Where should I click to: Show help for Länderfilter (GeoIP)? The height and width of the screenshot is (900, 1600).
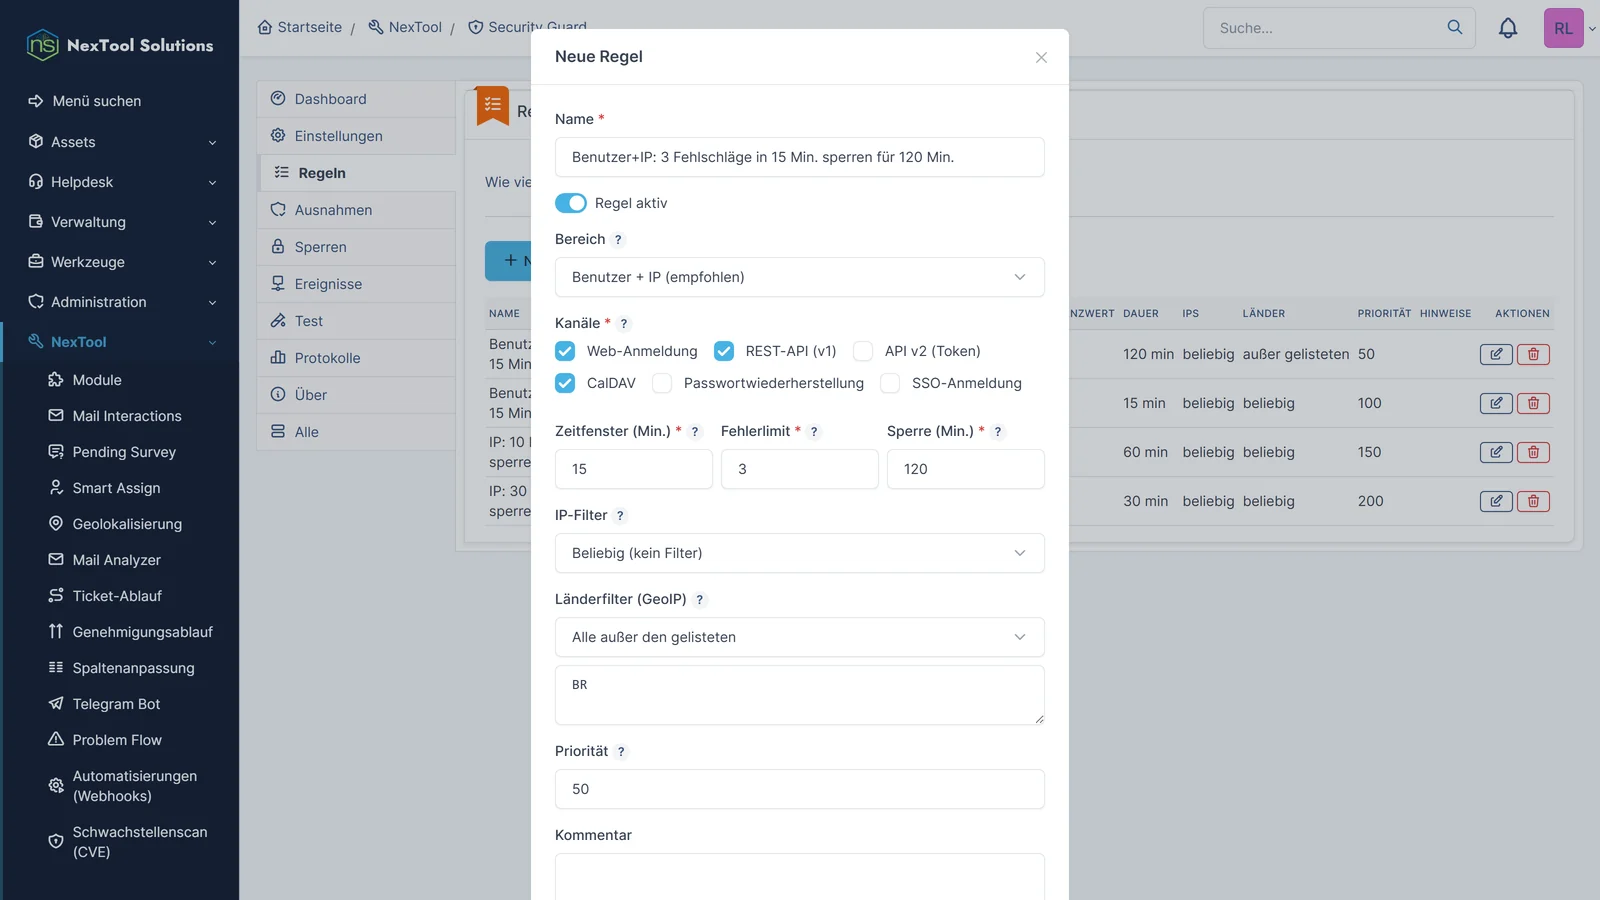pyautogui.click(x=700, y=600)
